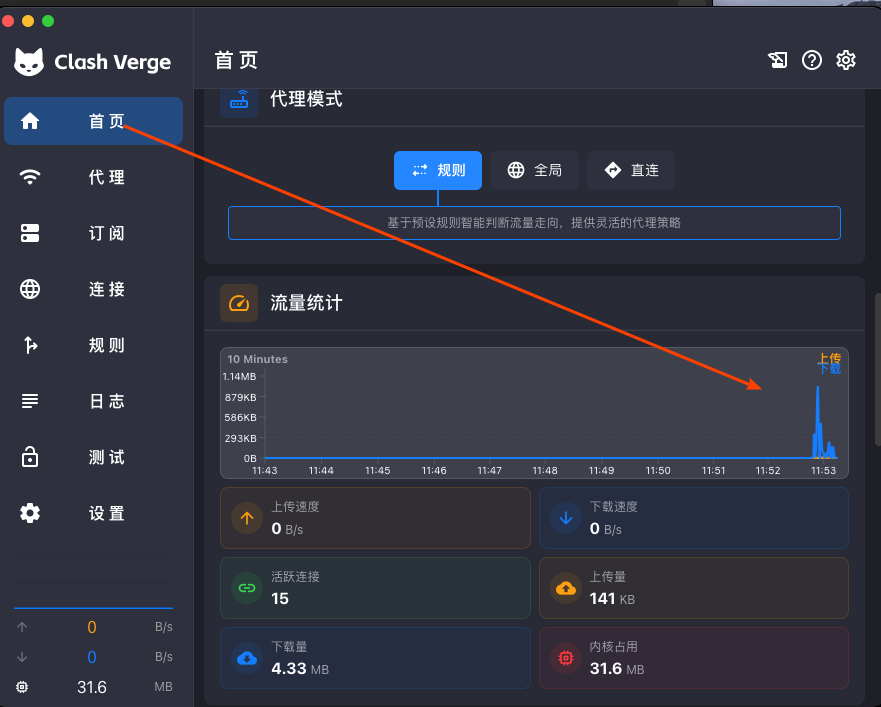Click the 流量统计 section title
Image resolution: width=881 pixels, height=707 pixels.
pos(306,303)
